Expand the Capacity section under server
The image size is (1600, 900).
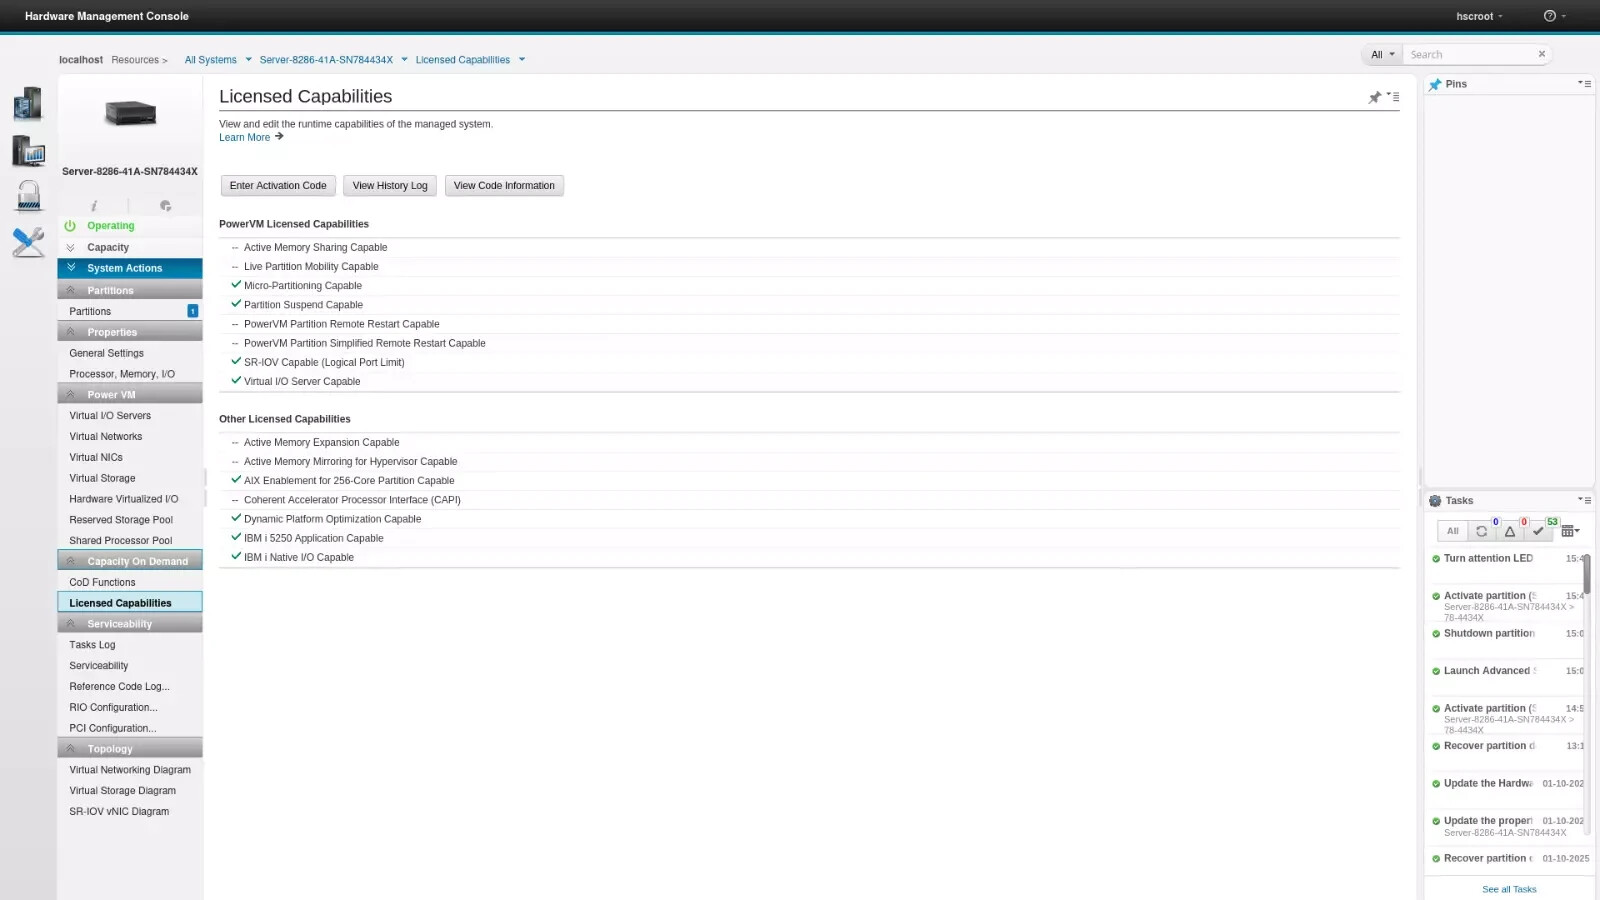pos(107,247)
